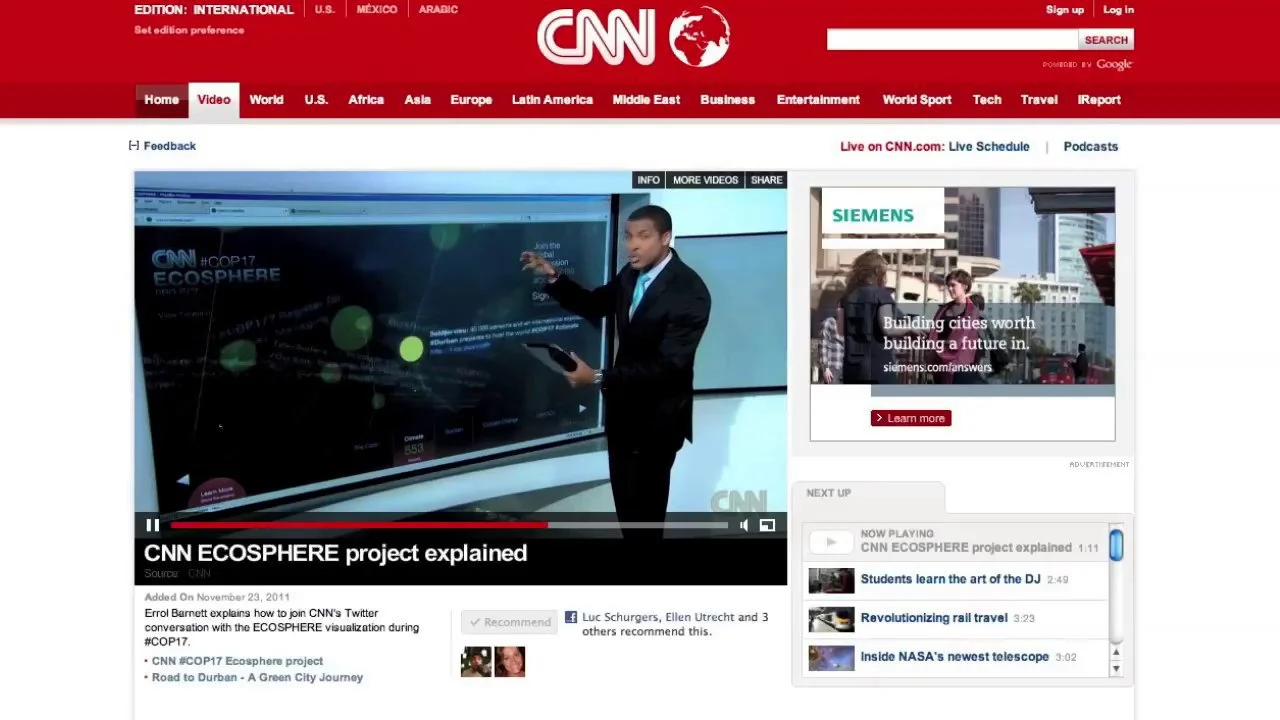Click the INFO button on video
The image size is (1280, 720).
[648, 180]
